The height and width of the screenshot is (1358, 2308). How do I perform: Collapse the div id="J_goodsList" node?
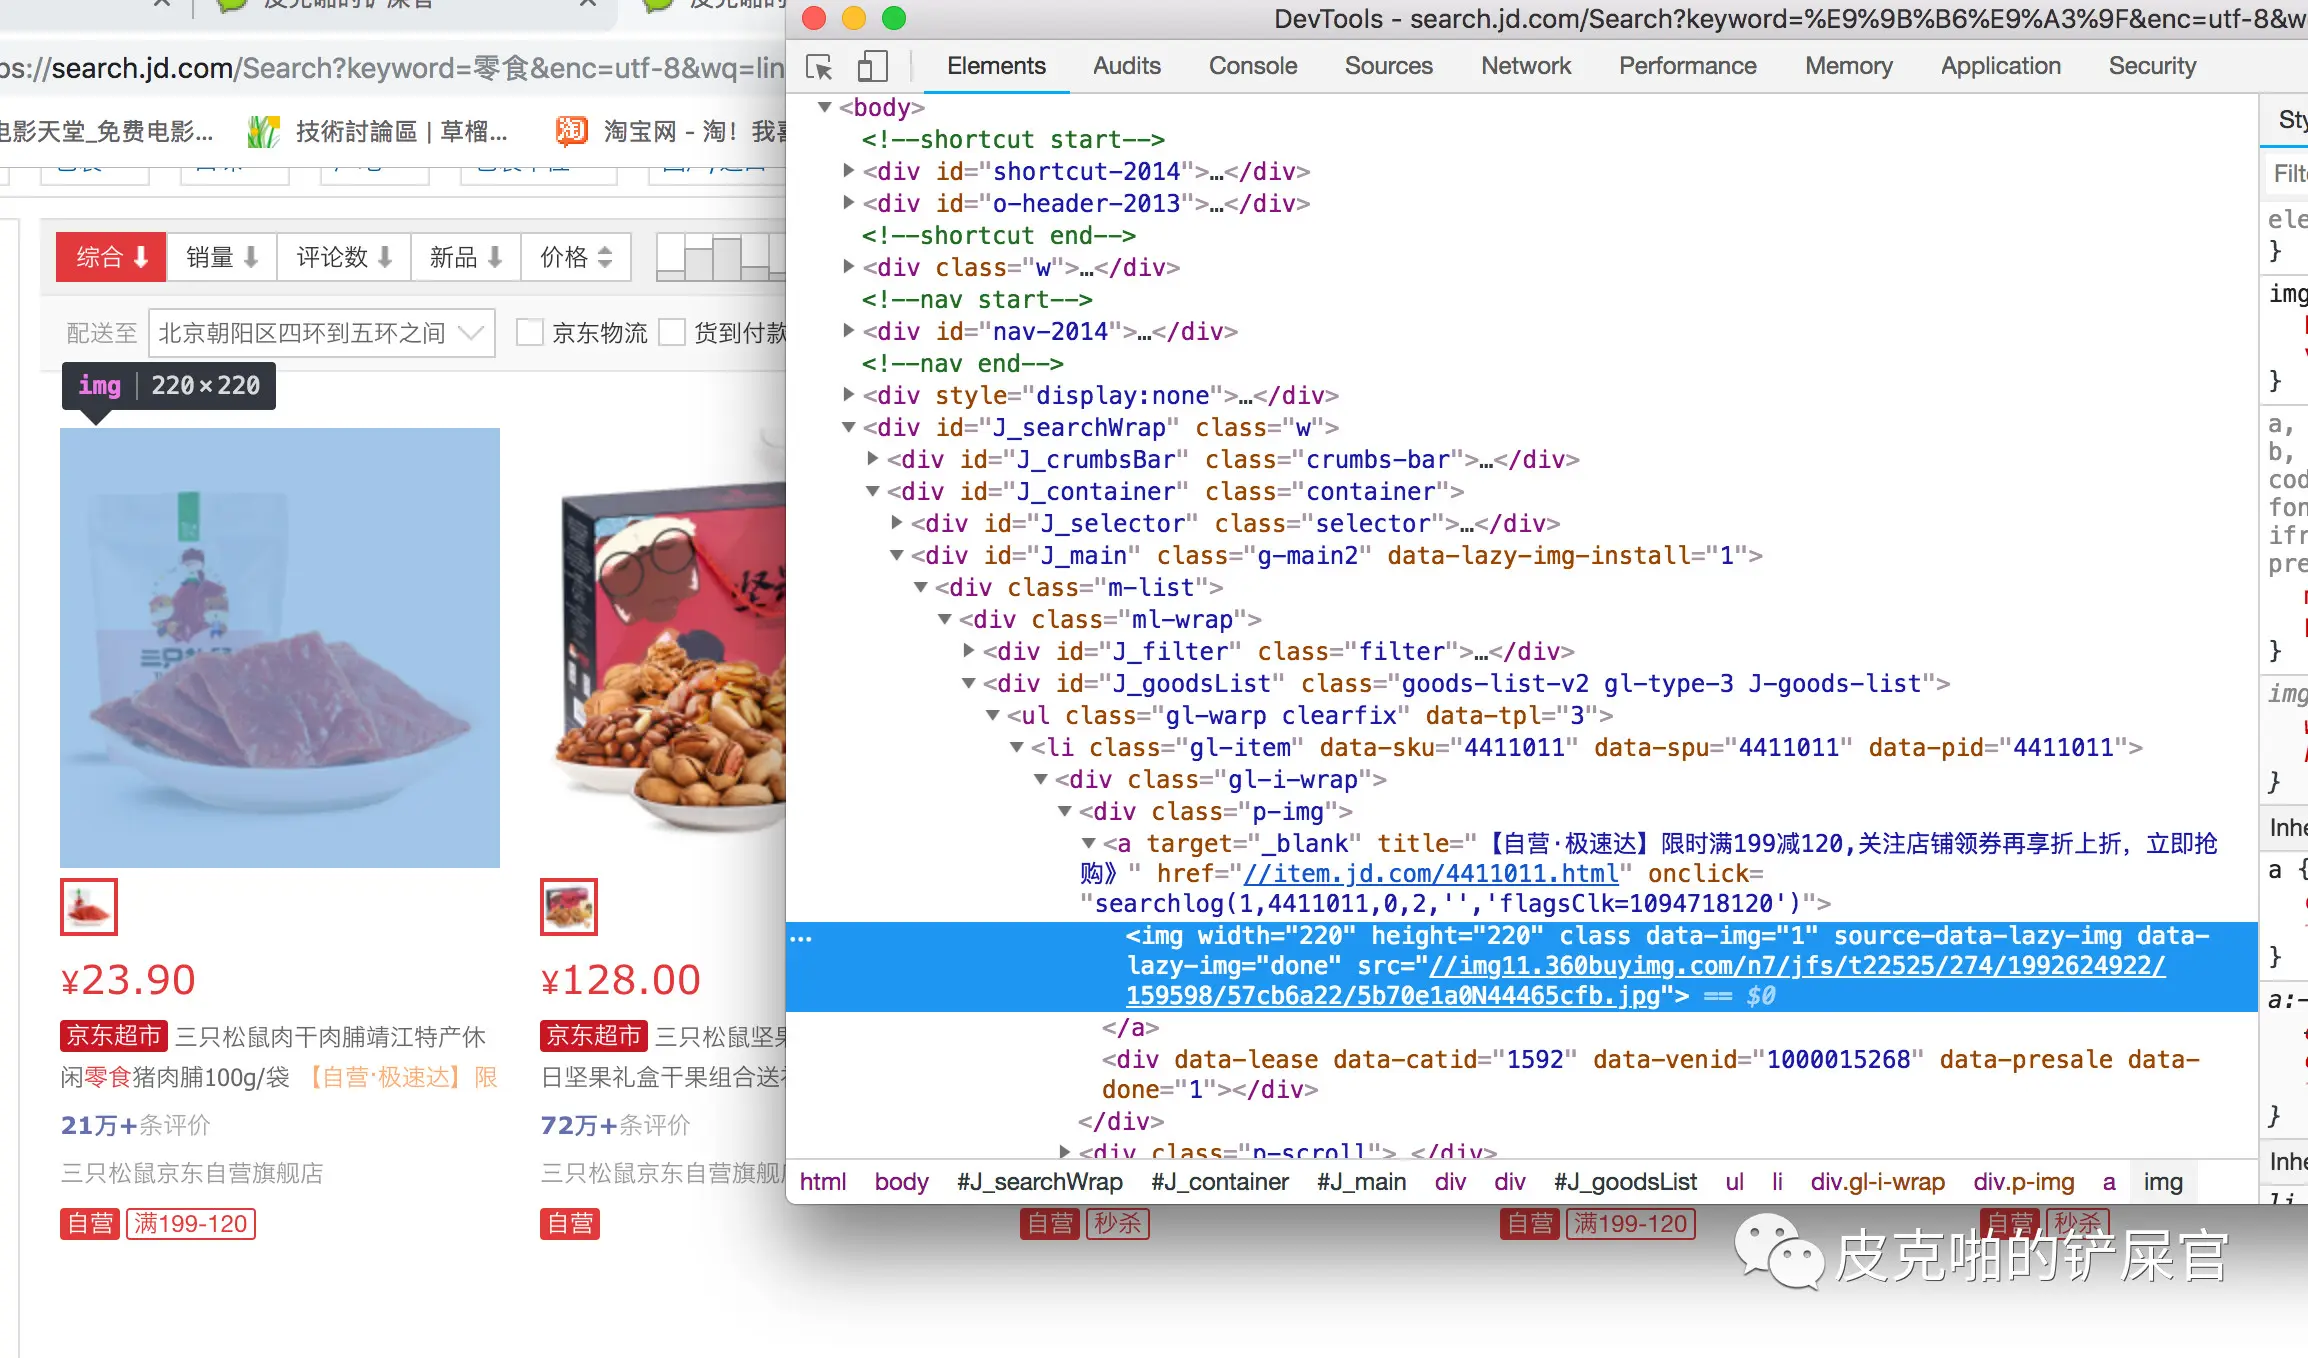click(x=968, y=683)
